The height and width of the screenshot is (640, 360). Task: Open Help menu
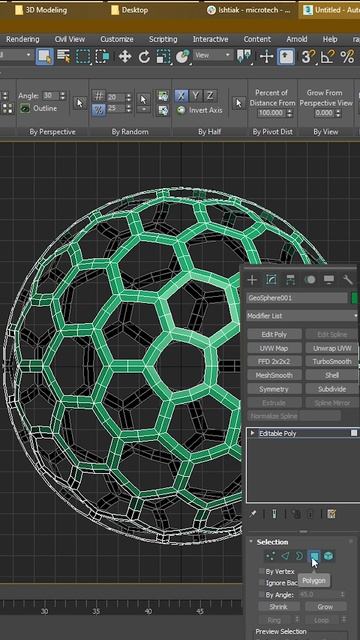pos(330,39)
